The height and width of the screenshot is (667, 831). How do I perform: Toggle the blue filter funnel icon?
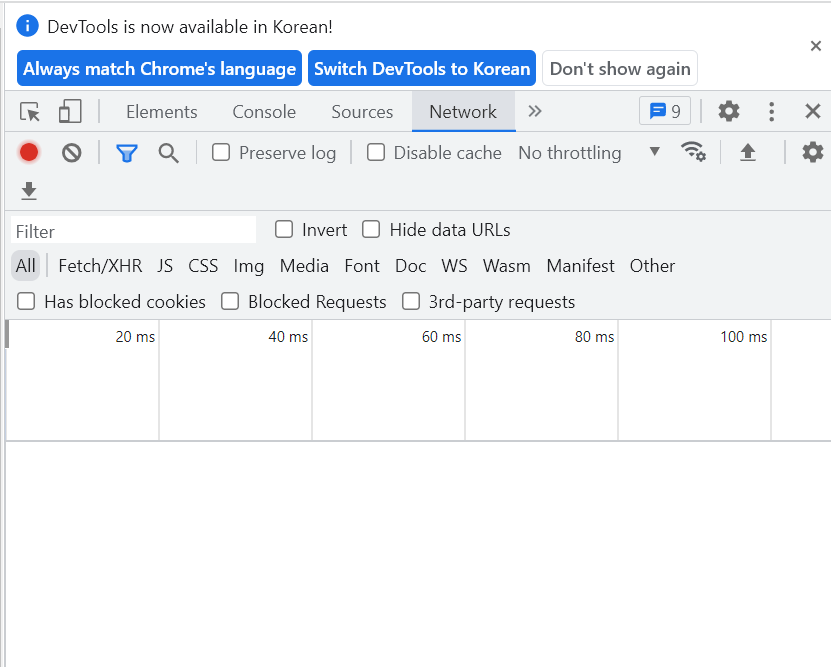tap(127, 153)
